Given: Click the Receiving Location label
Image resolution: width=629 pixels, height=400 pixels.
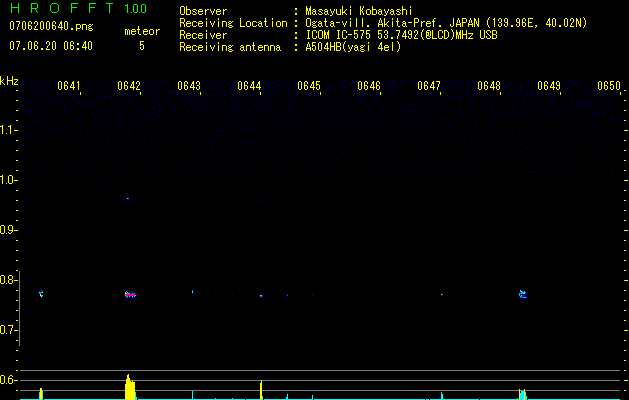Looking at the screenshot, I should click(x=233, y=23).
